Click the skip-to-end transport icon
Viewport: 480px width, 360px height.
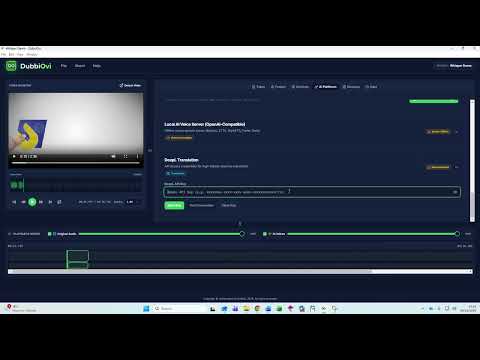(x=50, y=202)
